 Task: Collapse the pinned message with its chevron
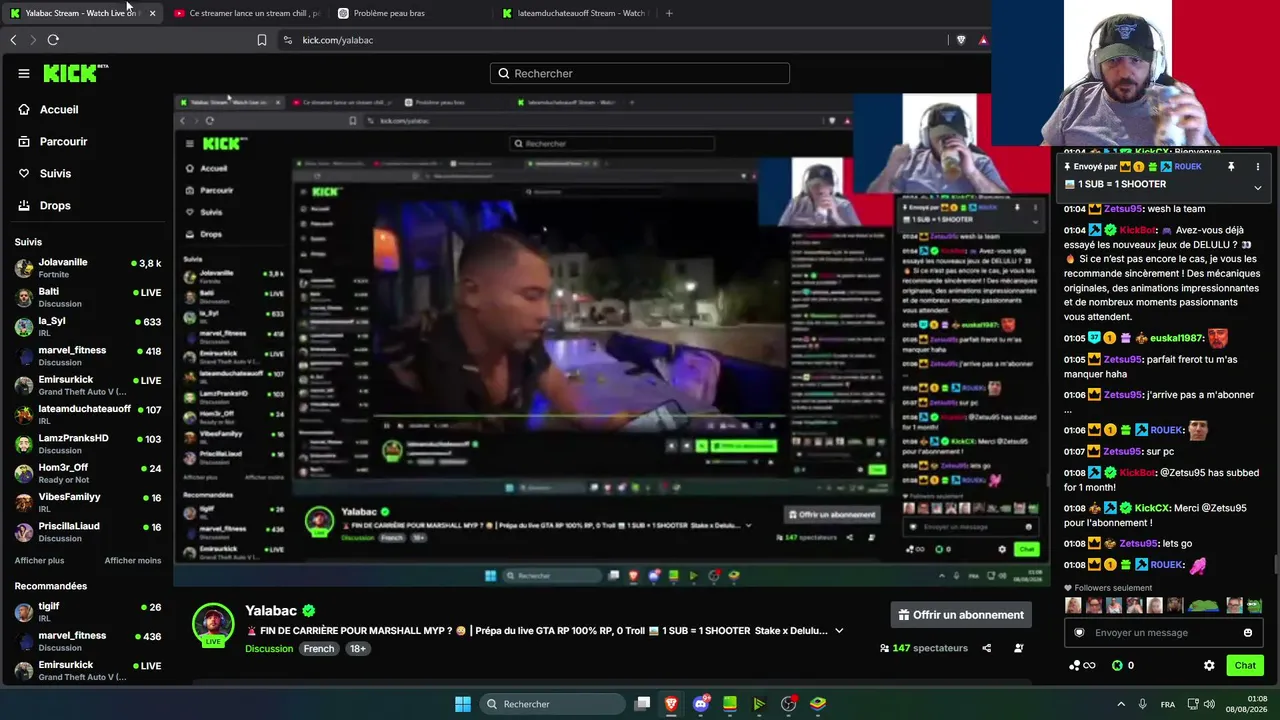[1258, 187]
